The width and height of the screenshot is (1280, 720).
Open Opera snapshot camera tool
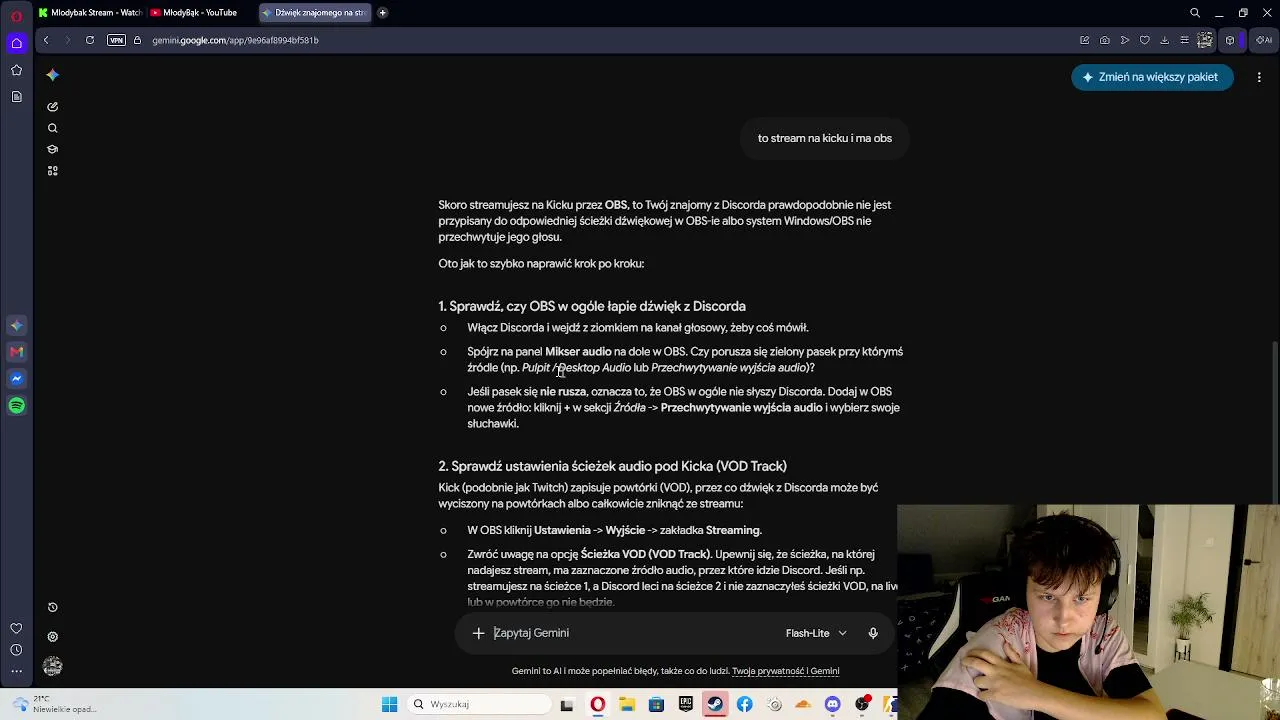(1105, 40)
